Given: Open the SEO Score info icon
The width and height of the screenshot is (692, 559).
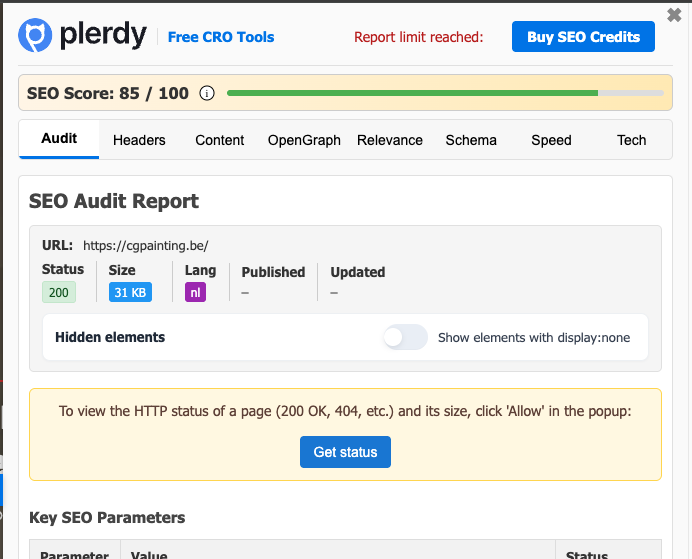Looking at the screenshot, I should [x=207, y=93].
